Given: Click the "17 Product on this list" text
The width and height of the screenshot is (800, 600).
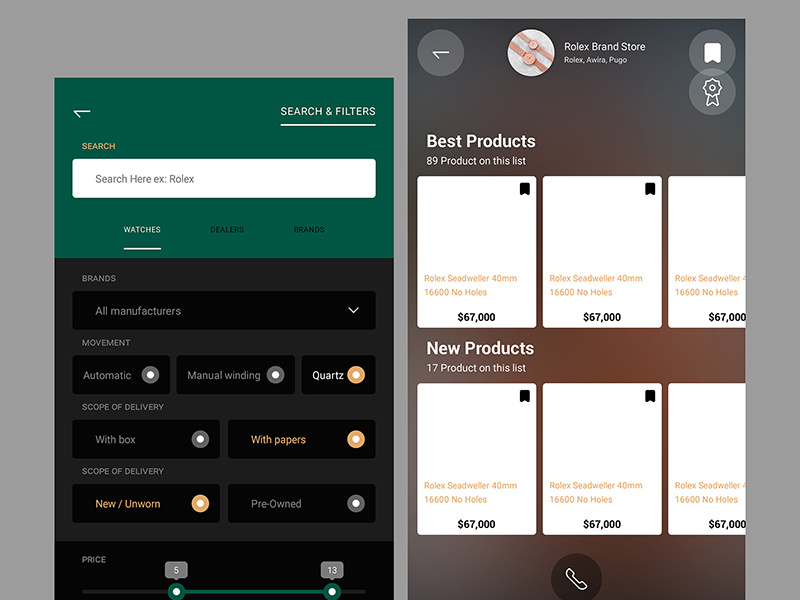Looking at the screenshot, I should coord(476,368).
